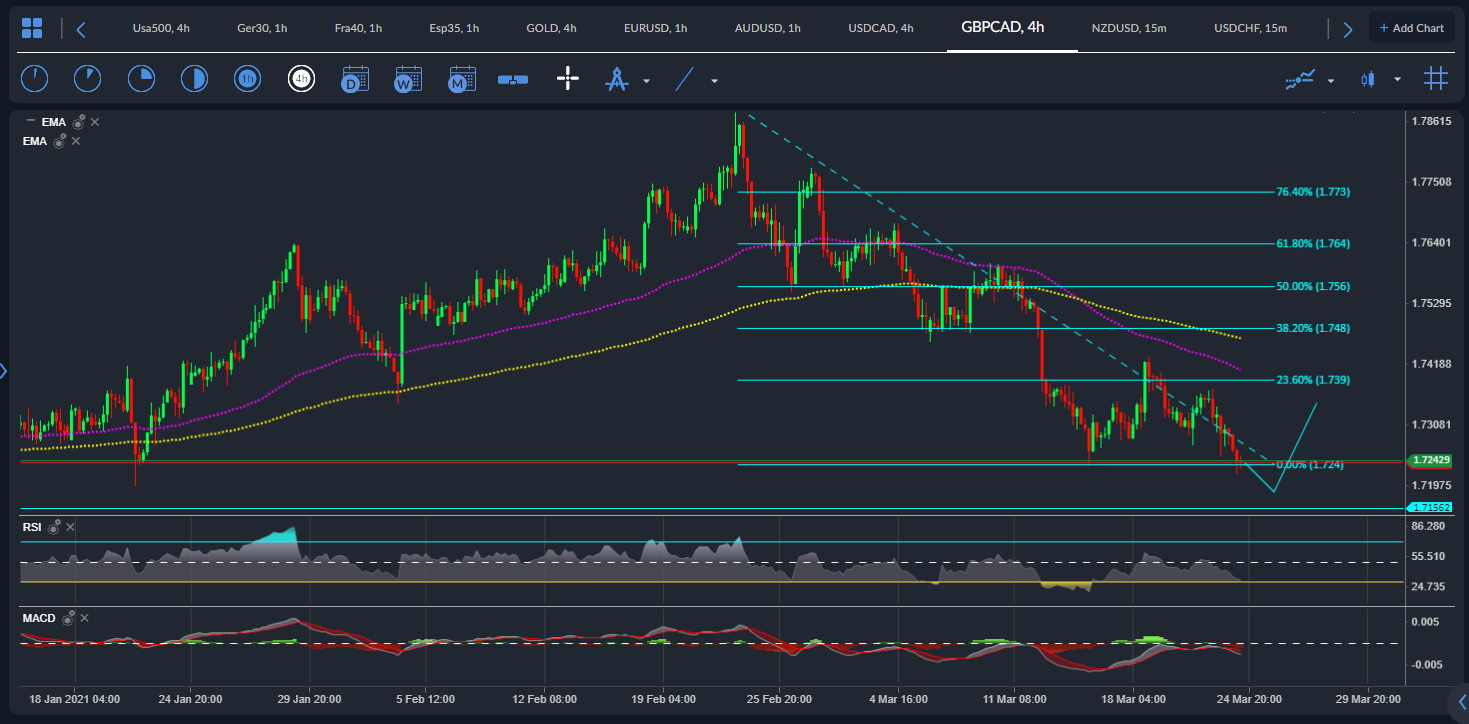Click the current price label 1.72429
This screenshot has width=1469, height=724.
[1431, 460]
